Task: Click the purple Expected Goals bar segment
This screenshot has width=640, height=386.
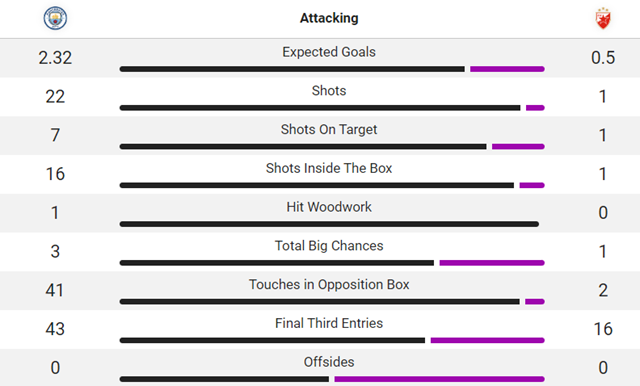Action: tap(507, 69)
